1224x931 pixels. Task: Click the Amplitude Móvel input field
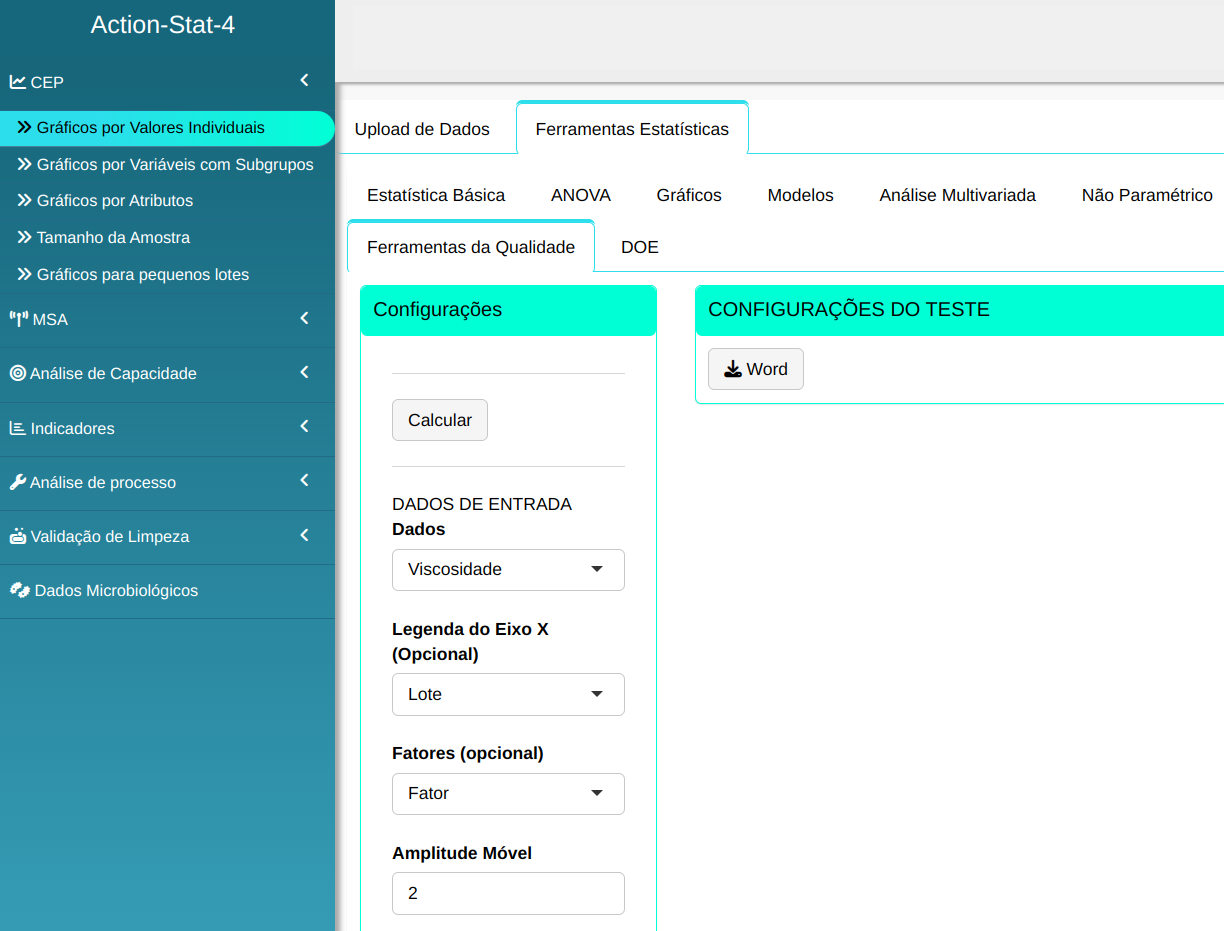[508, 893]
